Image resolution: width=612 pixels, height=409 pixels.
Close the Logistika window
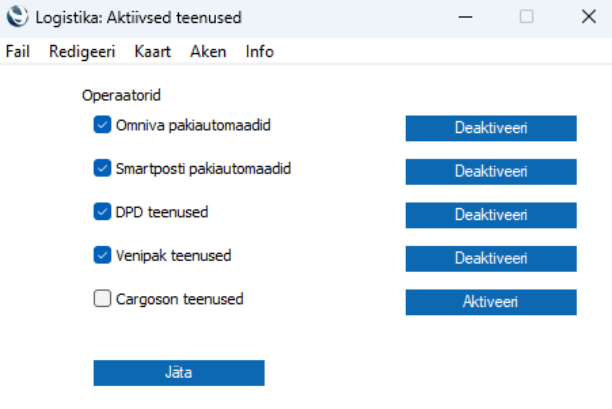(589, 17)
